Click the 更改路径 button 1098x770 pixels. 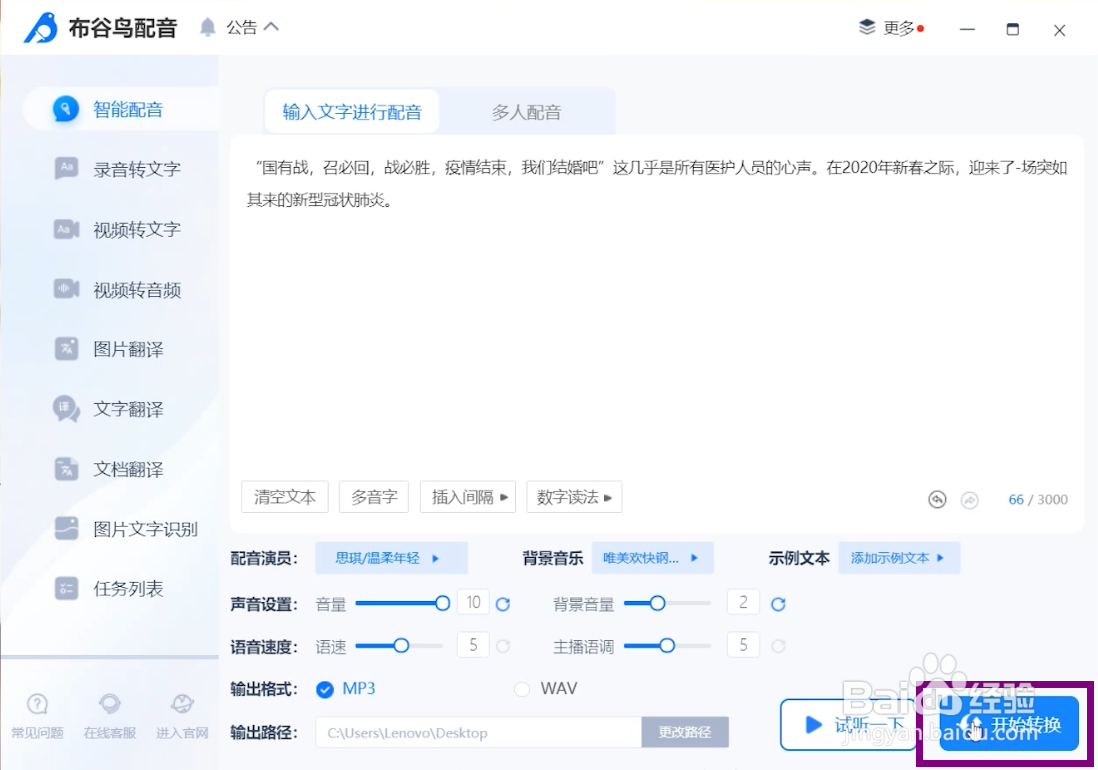point(685,732)
